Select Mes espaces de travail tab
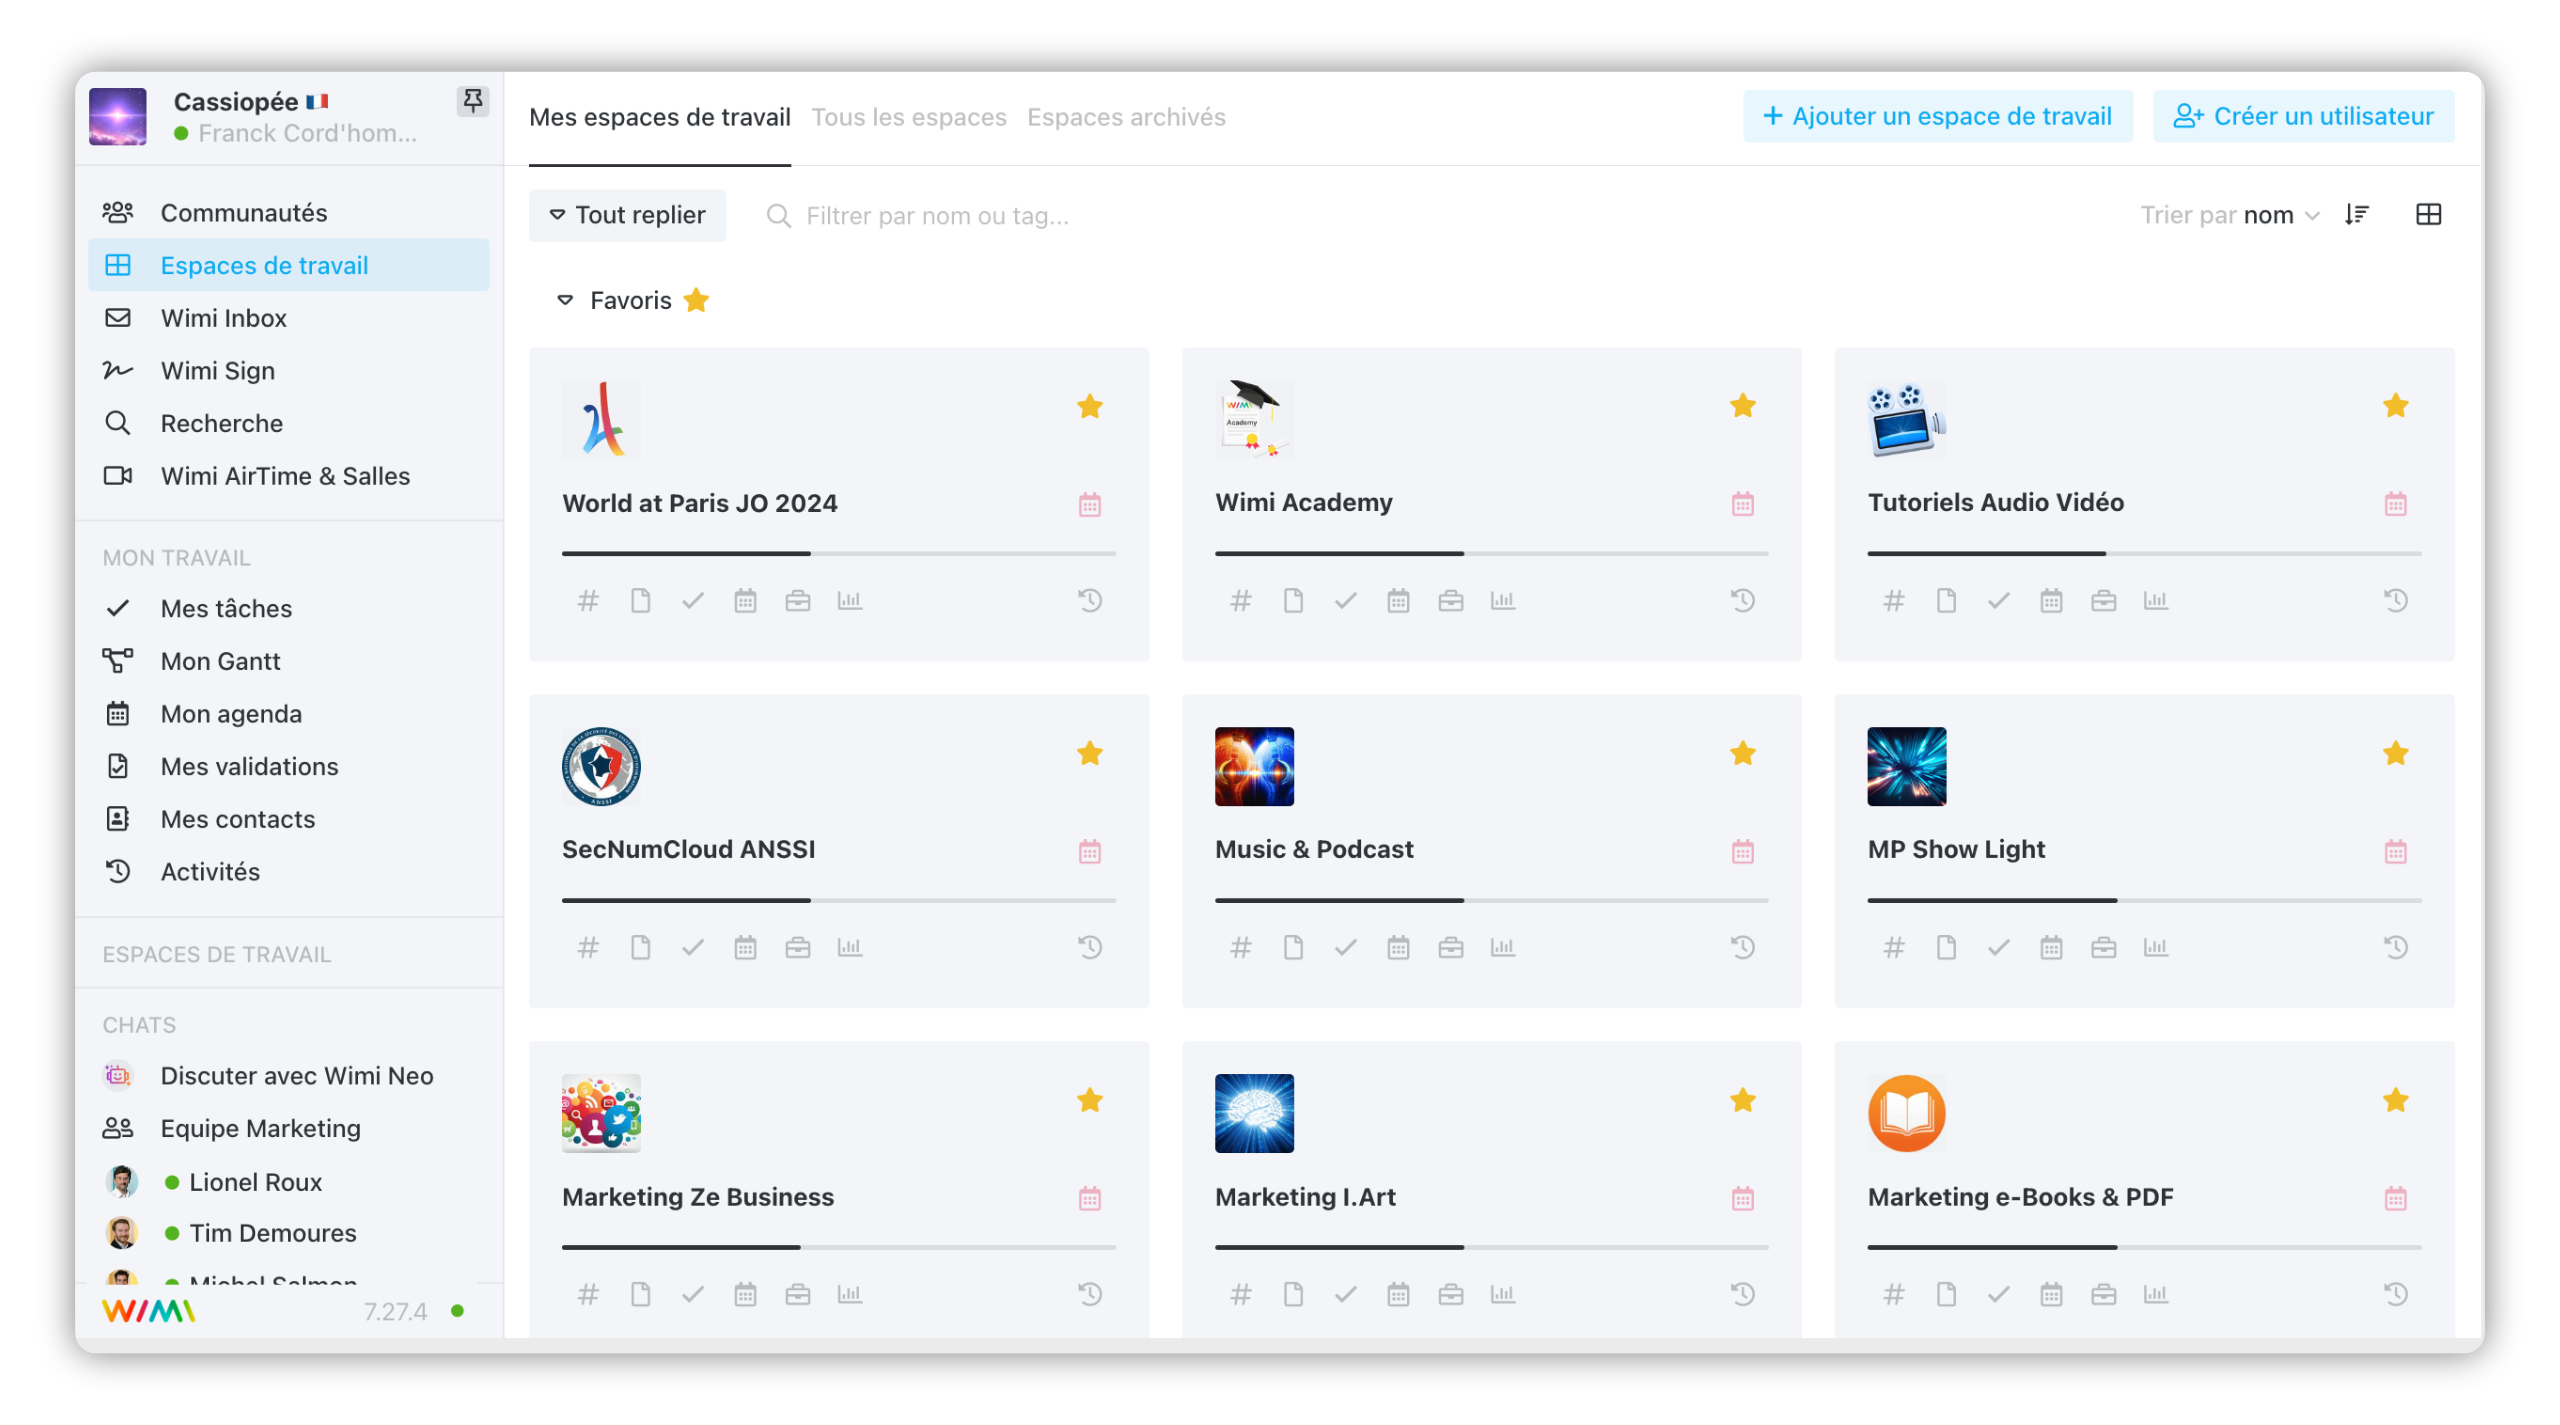This screenshot has height=1425, width=2560. 659,117
